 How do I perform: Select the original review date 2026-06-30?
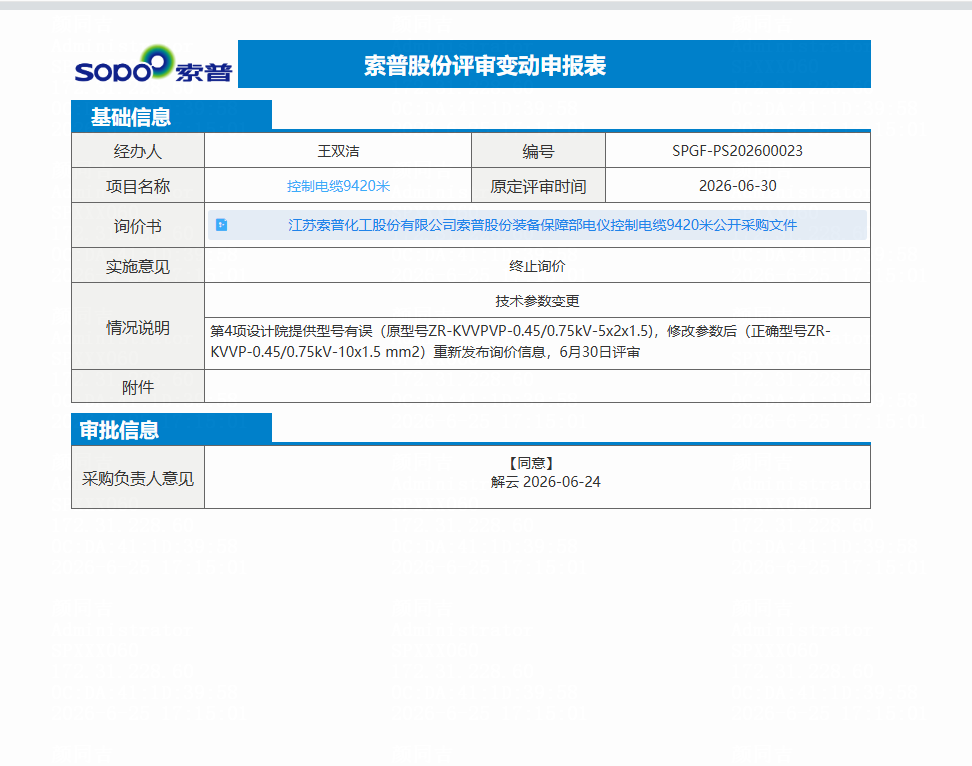tap(738, 186)
